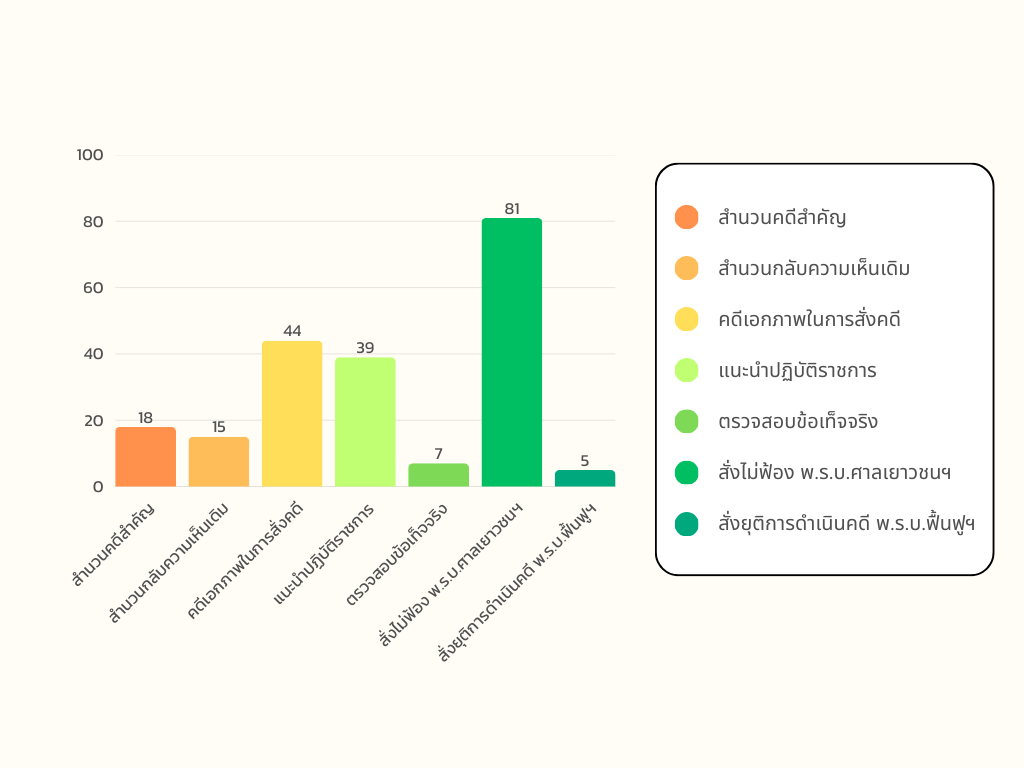
Task: Select the สั่งไม่ฟ้อง พ.ร.บ.ศาลเยาวชนฯ legend circle
Action: pyautogui.click(x=686, y=472)
